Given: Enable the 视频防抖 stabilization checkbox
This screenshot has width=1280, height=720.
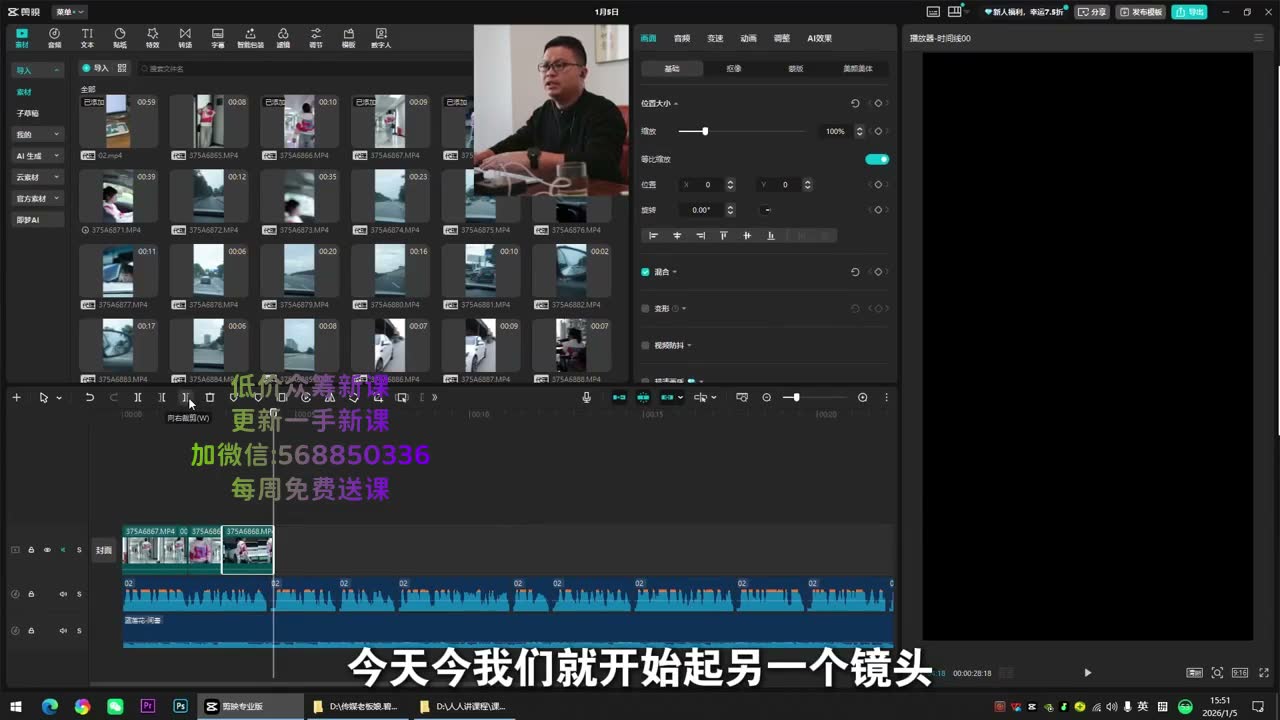Looking at the screenshot, I should (x=645, y=346).
